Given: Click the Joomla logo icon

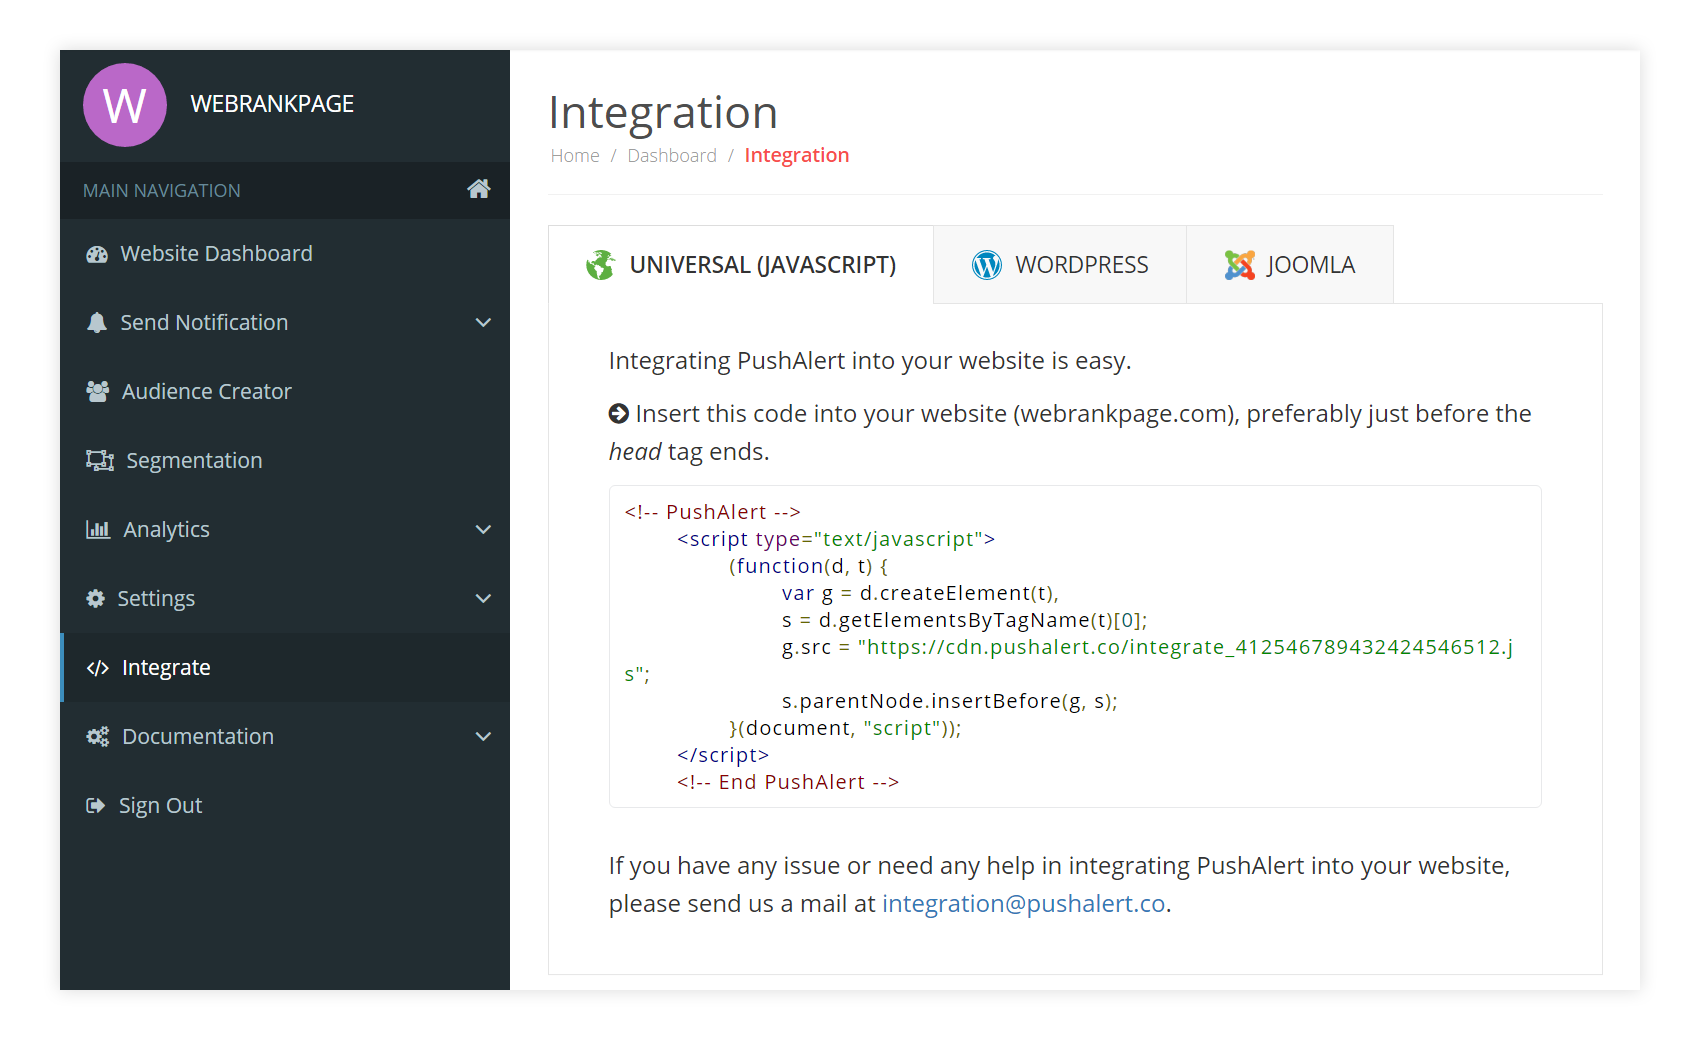Looking at the screenshot, I should point(1240,265).
